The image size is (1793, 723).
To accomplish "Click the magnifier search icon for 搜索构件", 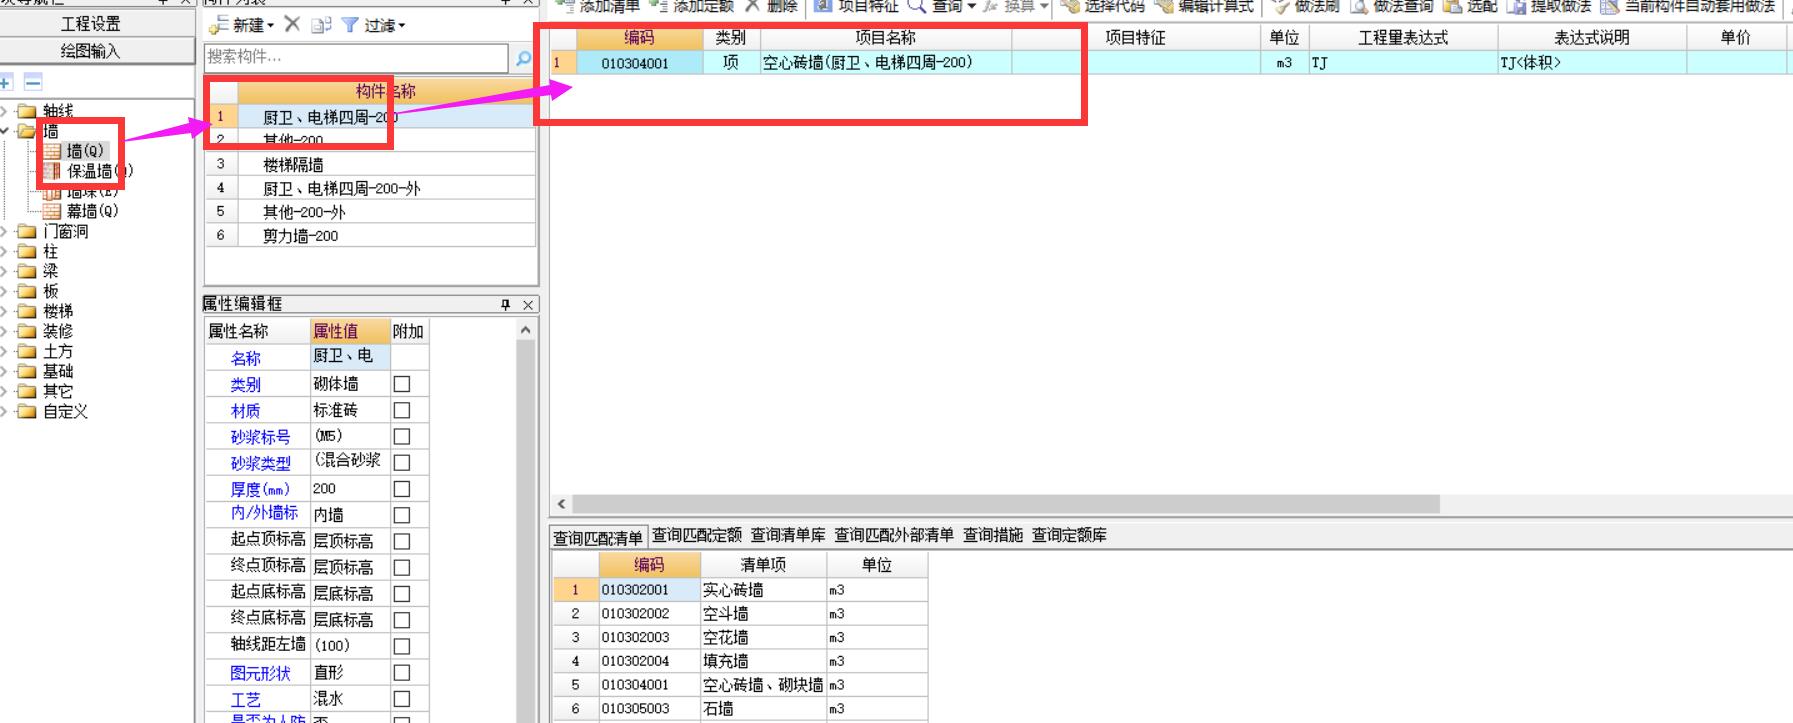I will point(523,58).
